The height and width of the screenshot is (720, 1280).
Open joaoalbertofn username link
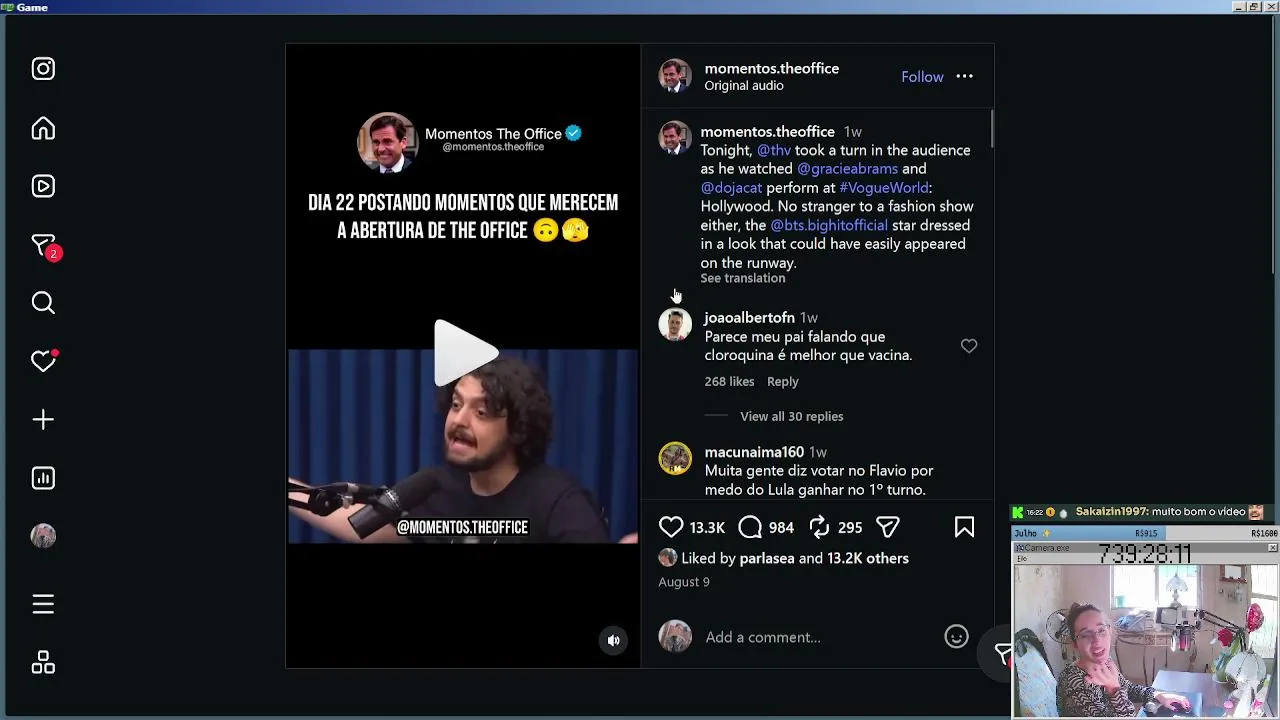pos(749,318)
